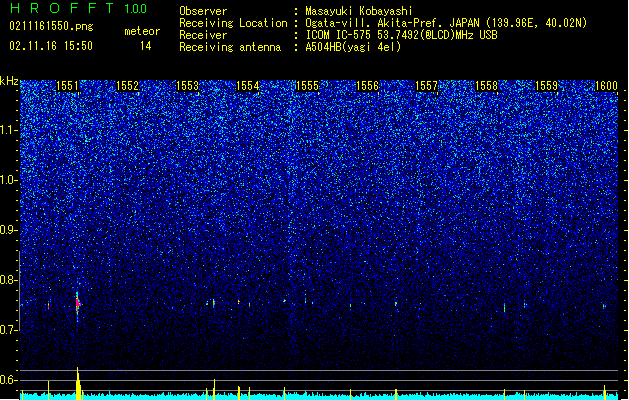Click the "Receiver" field label
This screenshot has height=400, width=629.
203,35
